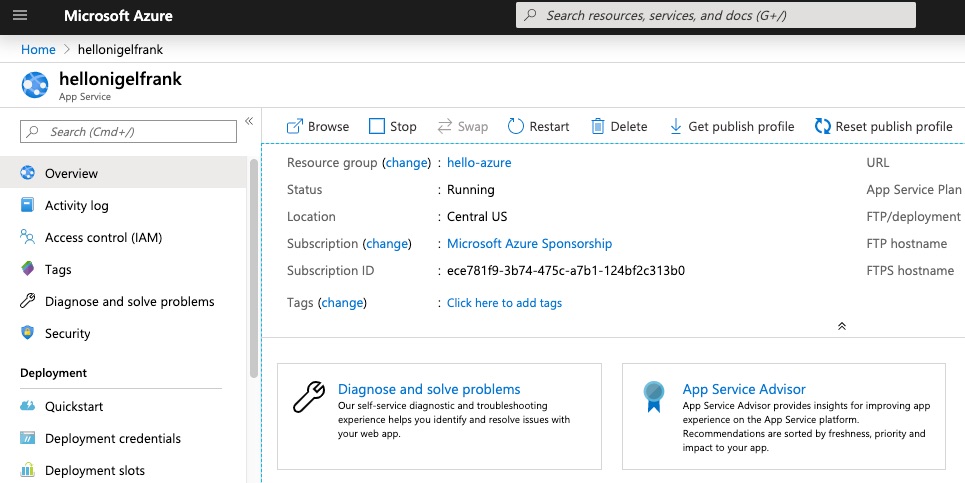Viewport: 965px width, 483px height.
Task: Click the Browse toolbar icon
Action: coord(295,126)
